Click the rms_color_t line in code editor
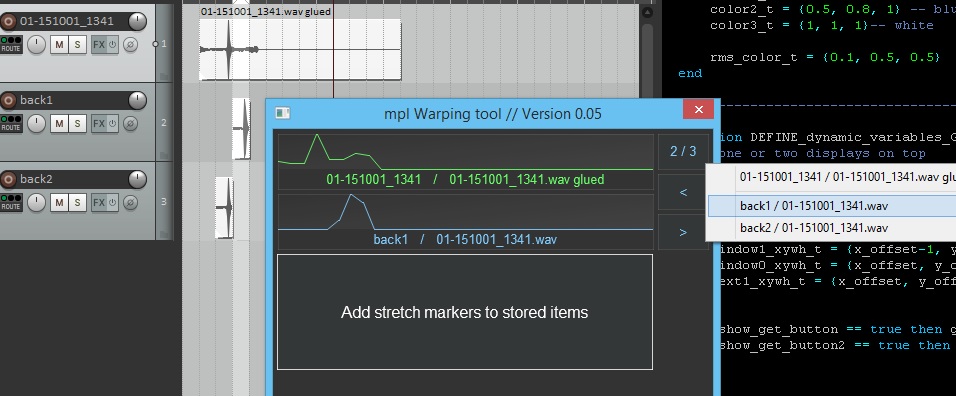Viewport: 956px width, 396px height. 825,57
